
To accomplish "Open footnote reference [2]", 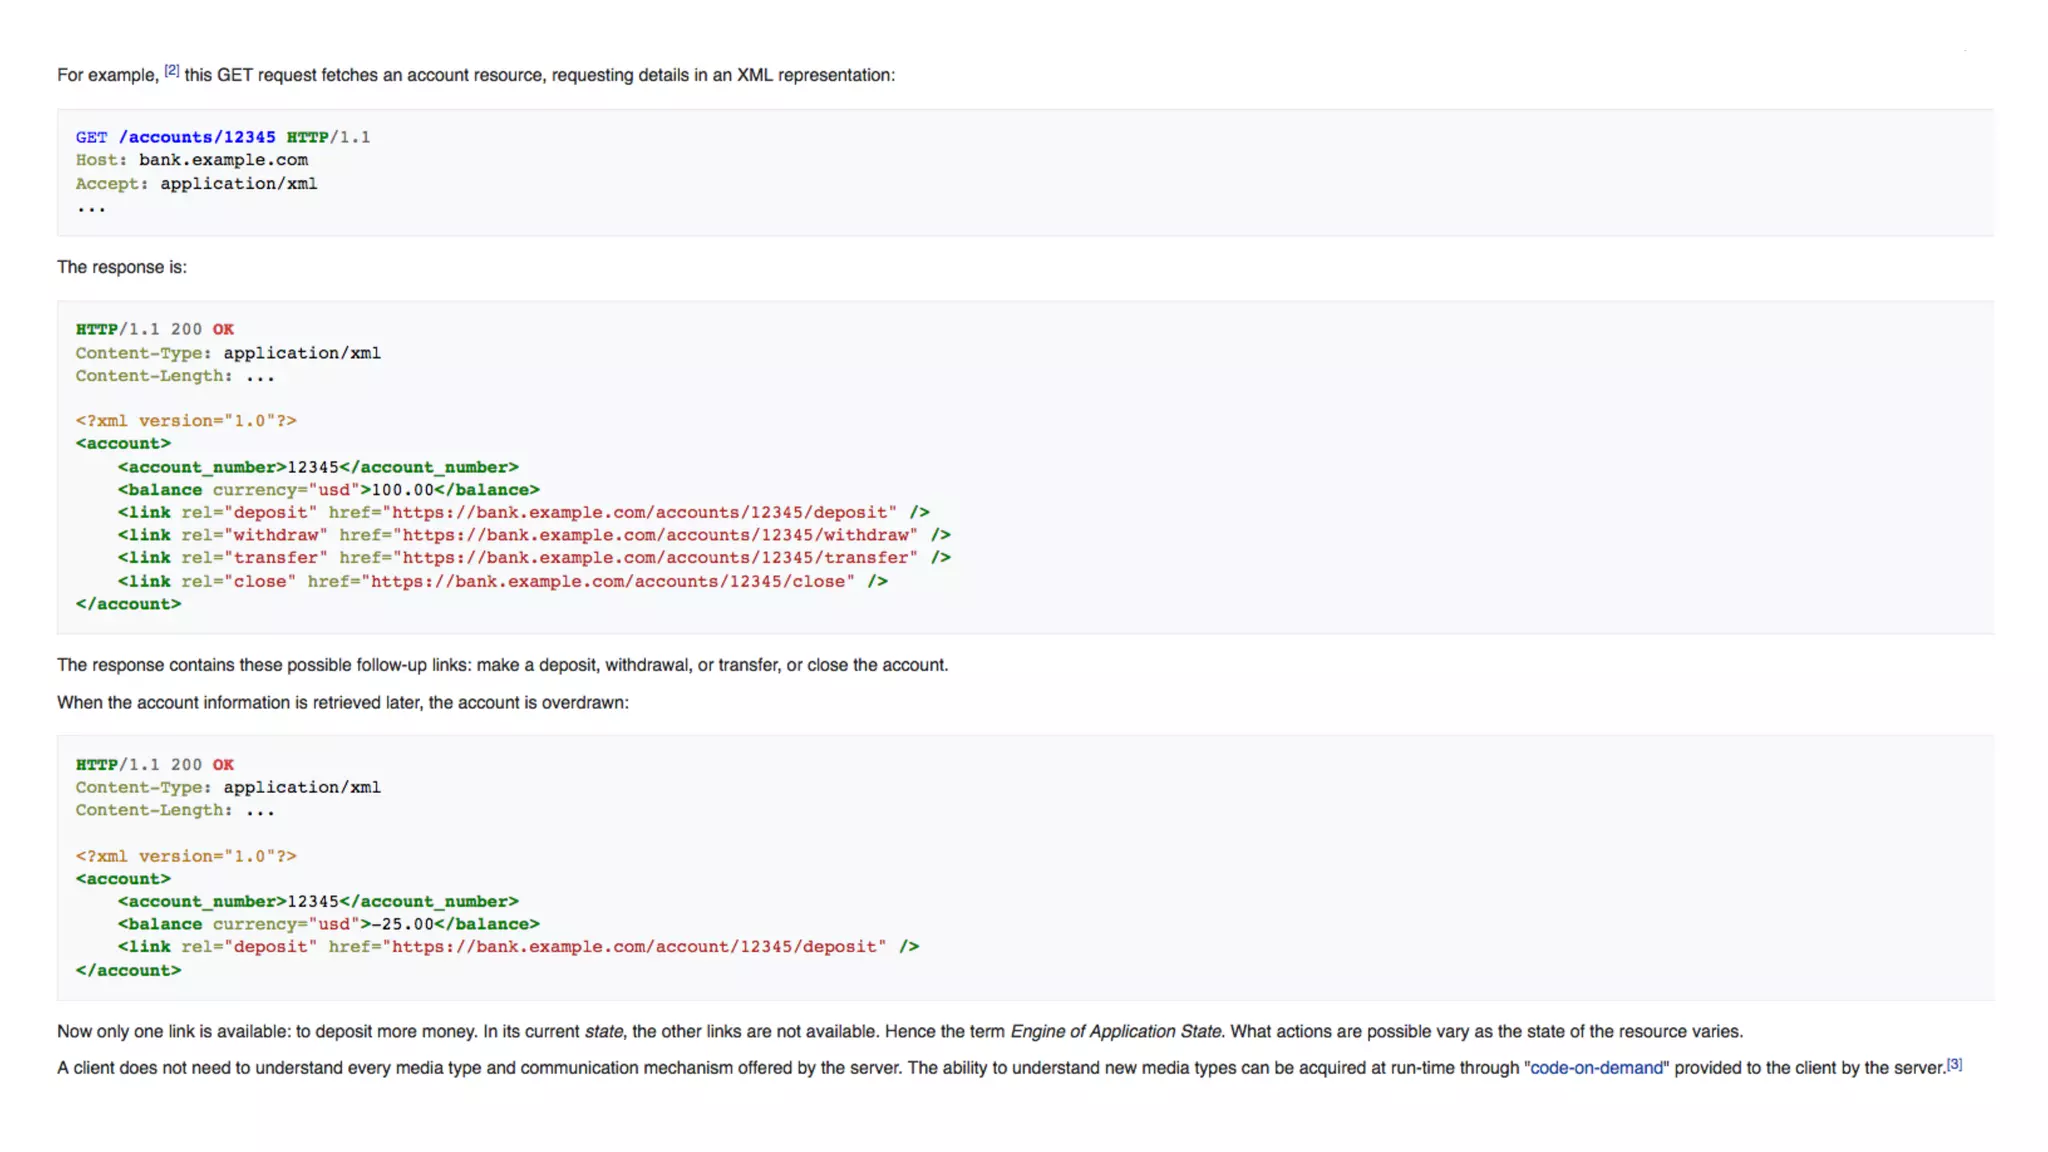I will (x=172, y=70).
